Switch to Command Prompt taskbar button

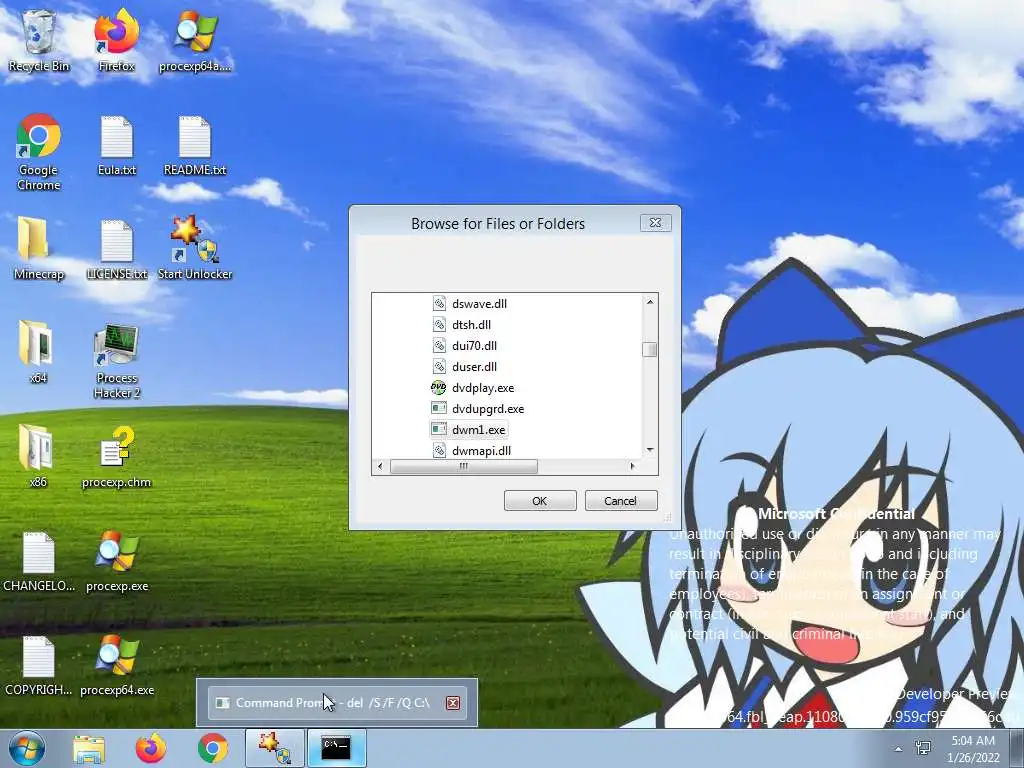tap(336, 748)
